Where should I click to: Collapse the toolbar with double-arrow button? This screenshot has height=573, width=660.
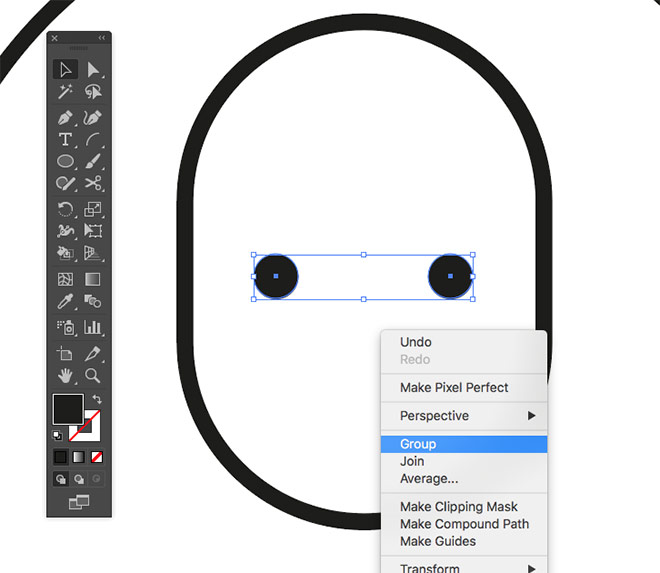point(101,38)
